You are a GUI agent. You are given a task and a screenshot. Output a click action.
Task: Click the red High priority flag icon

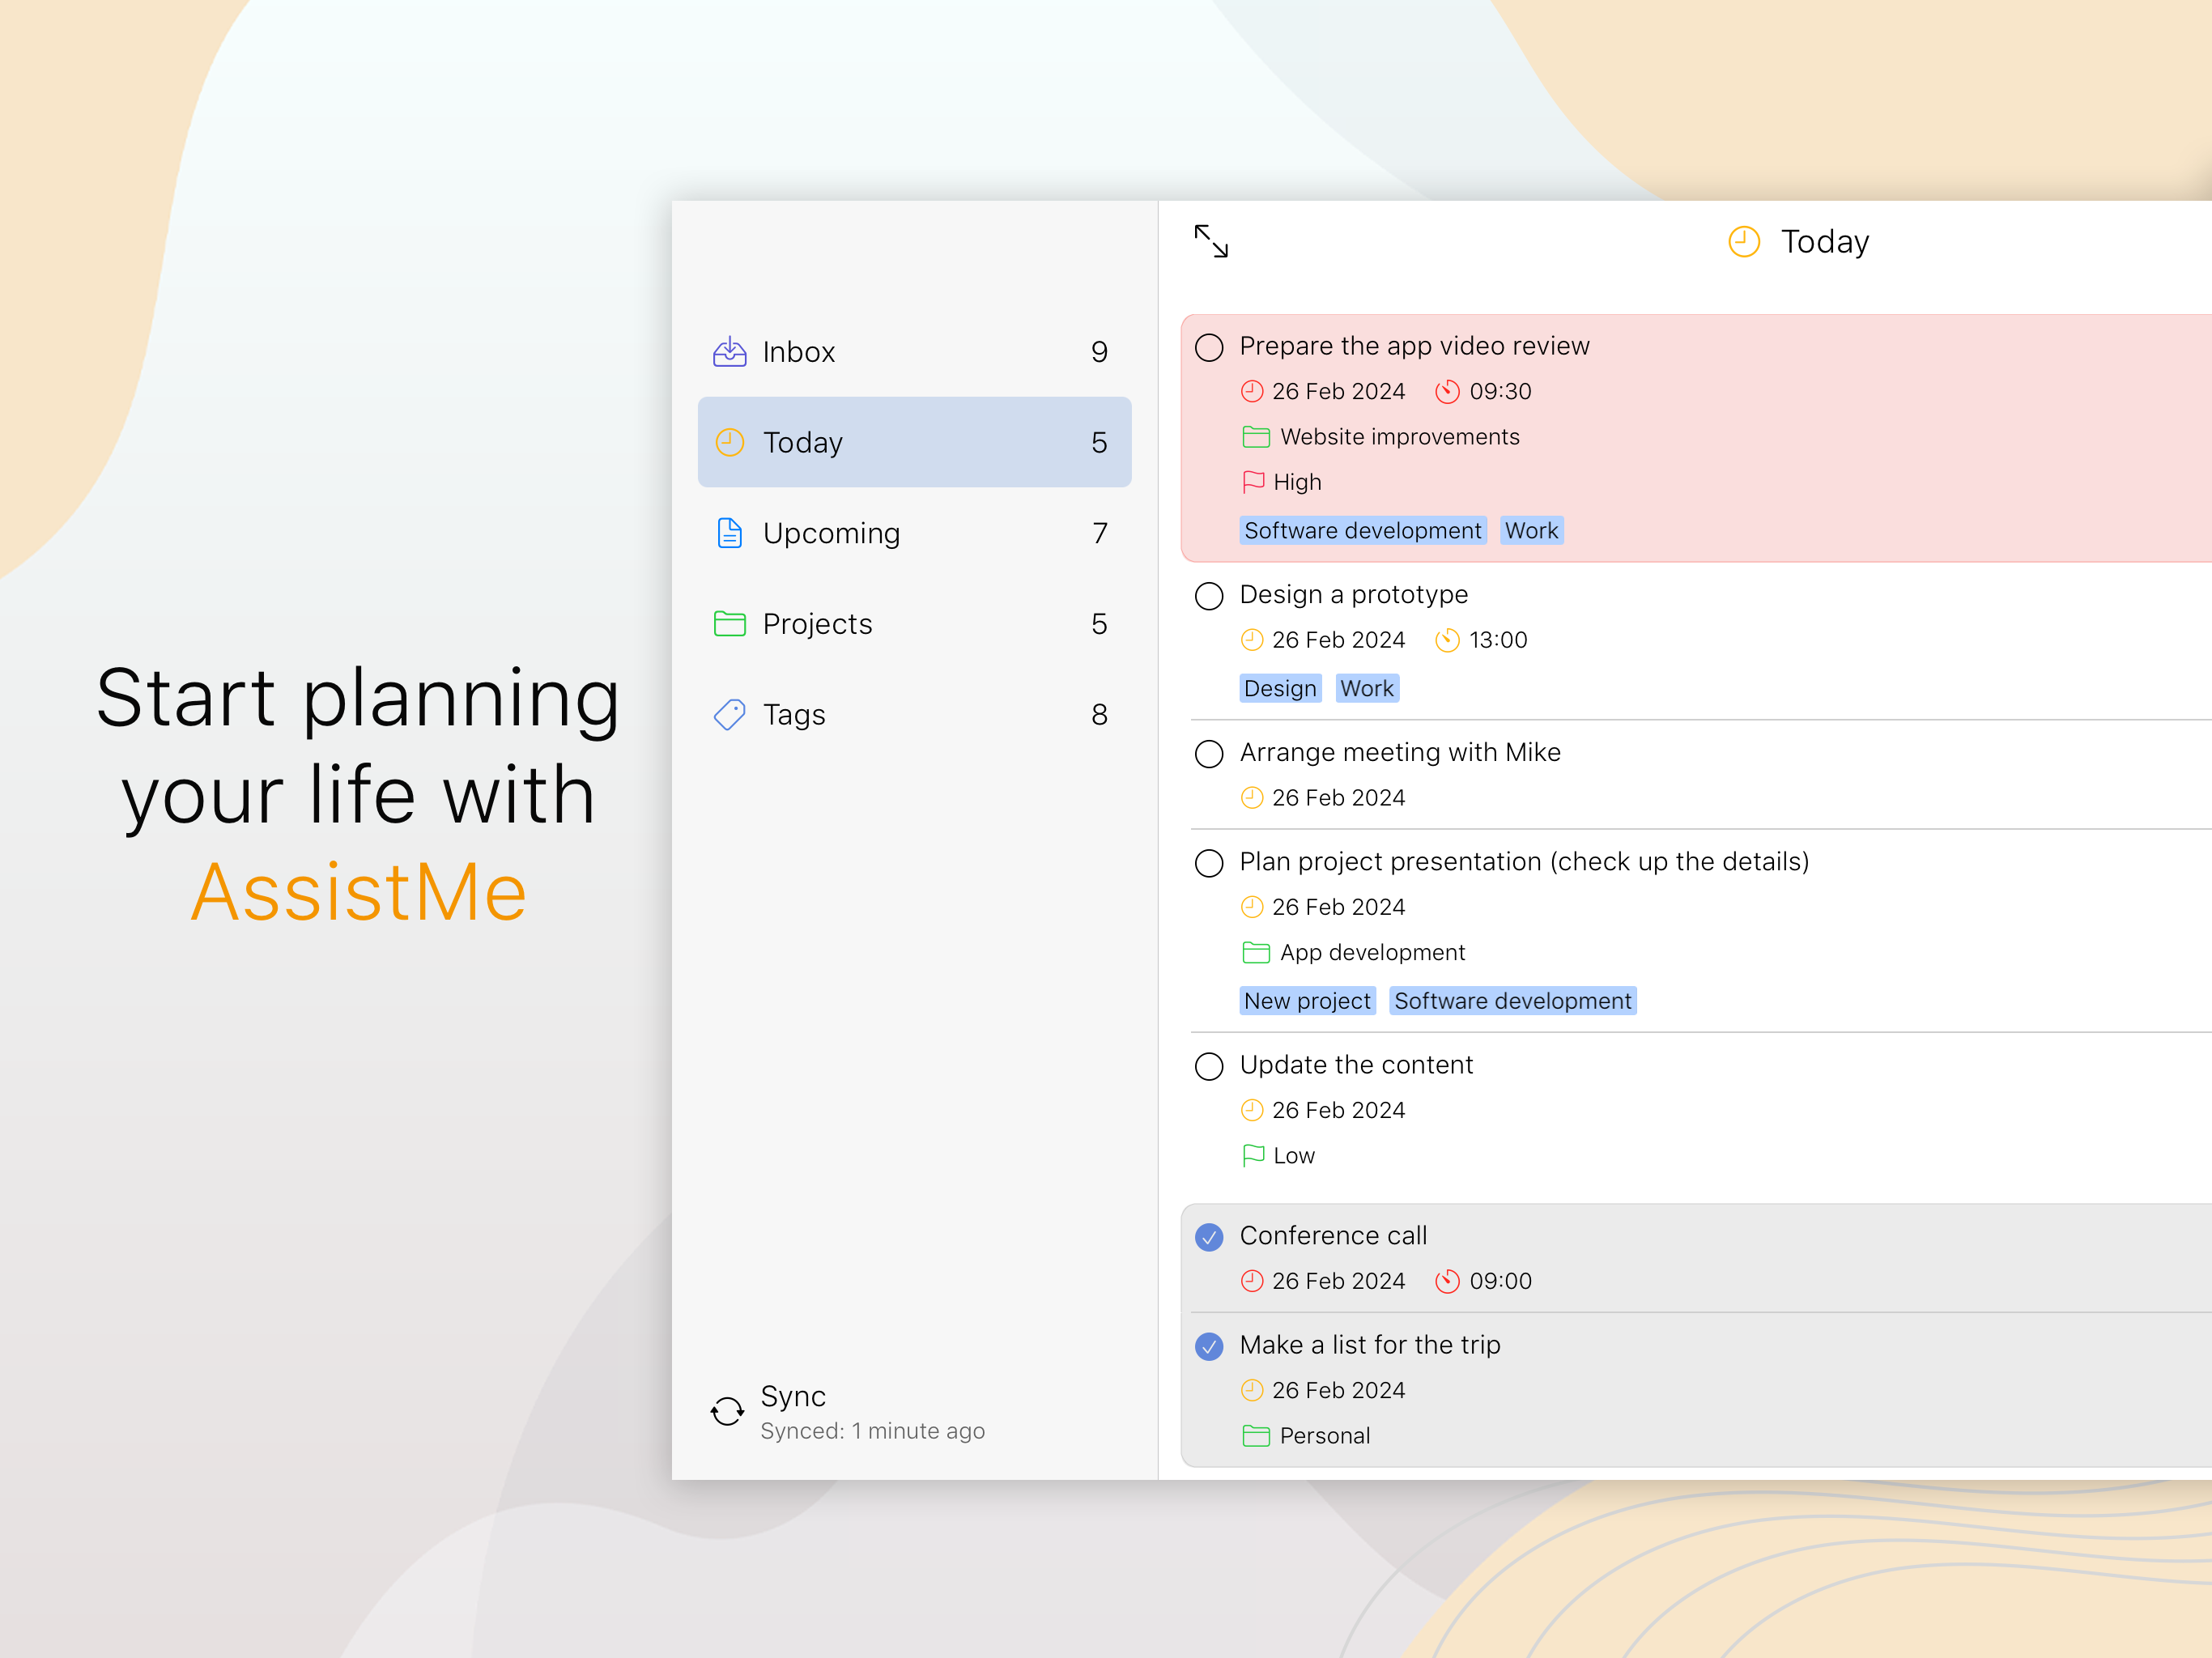(x=1253, y=482)
